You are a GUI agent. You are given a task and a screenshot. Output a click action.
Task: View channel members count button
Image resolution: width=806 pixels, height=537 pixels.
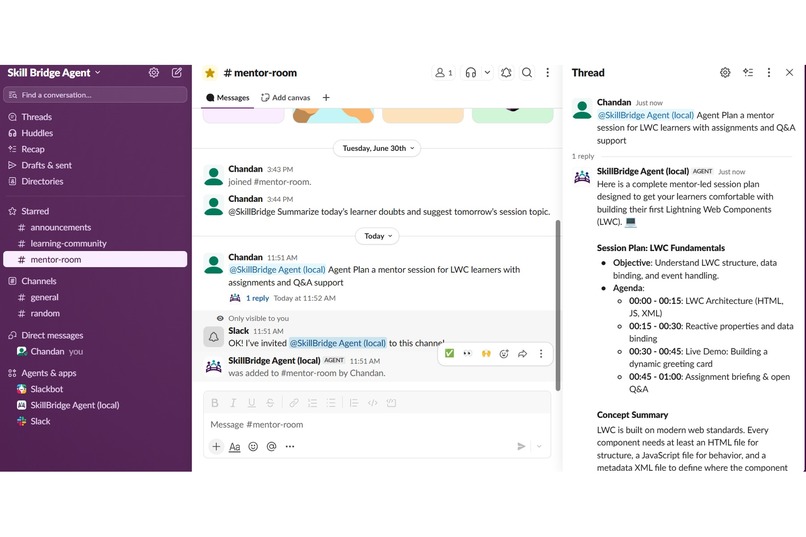[444, 72]
